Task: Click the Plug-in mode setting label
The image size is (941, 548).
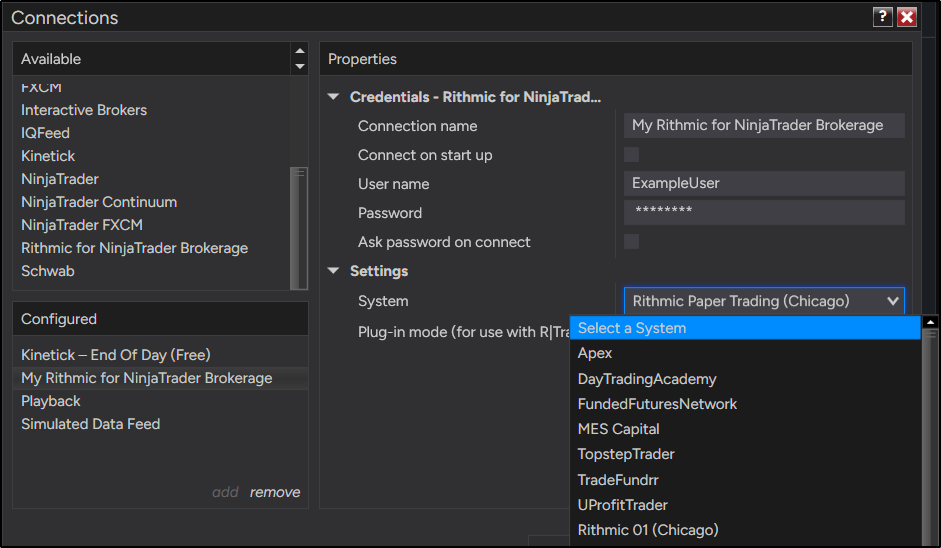Action: (x=463, y=332)
